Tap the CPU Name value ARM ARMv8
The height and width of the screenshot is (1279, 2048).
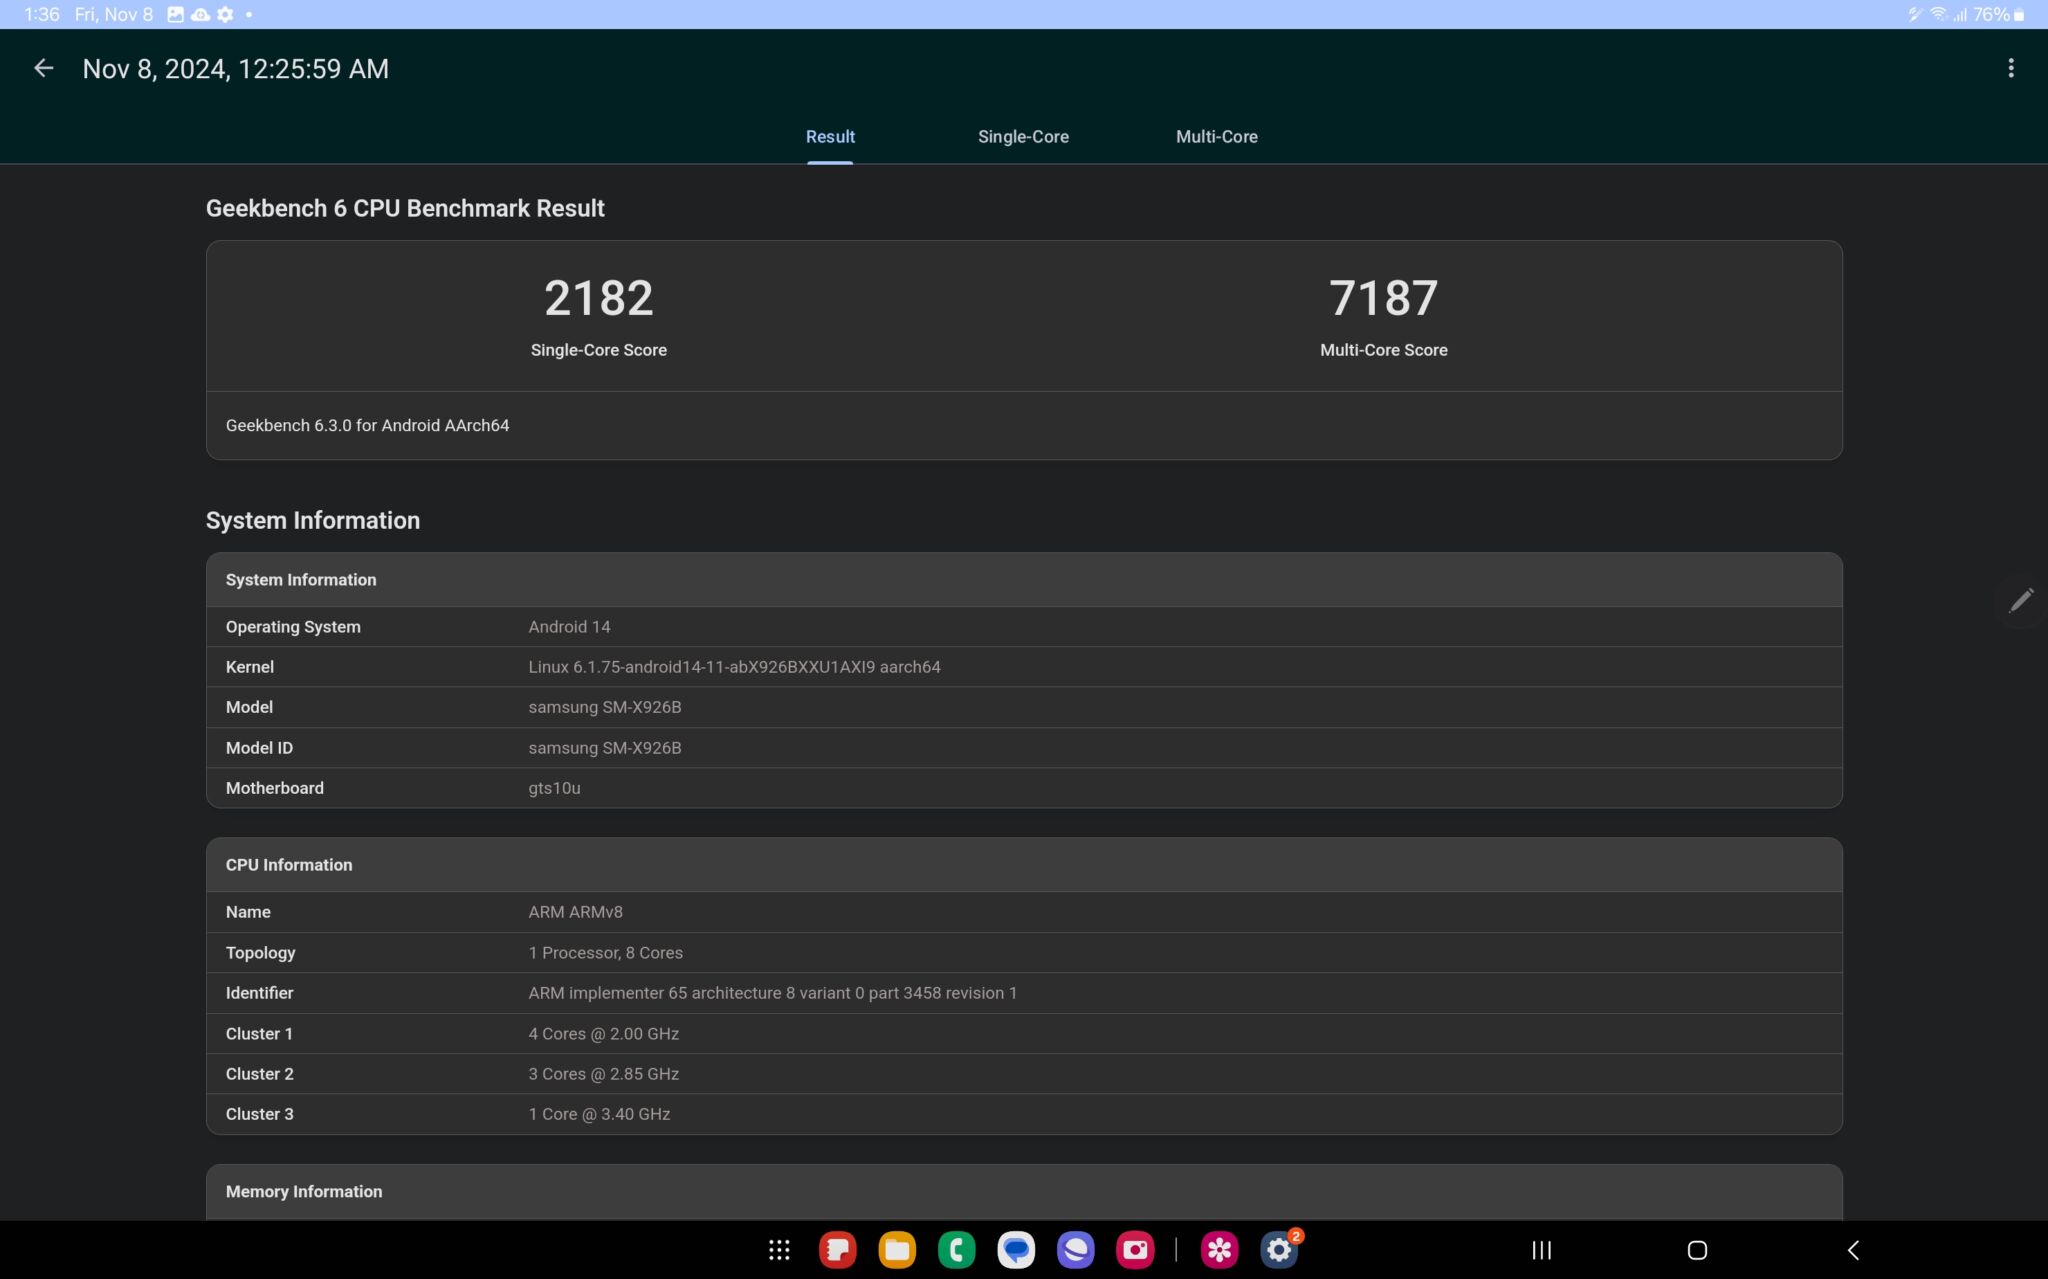575,912
